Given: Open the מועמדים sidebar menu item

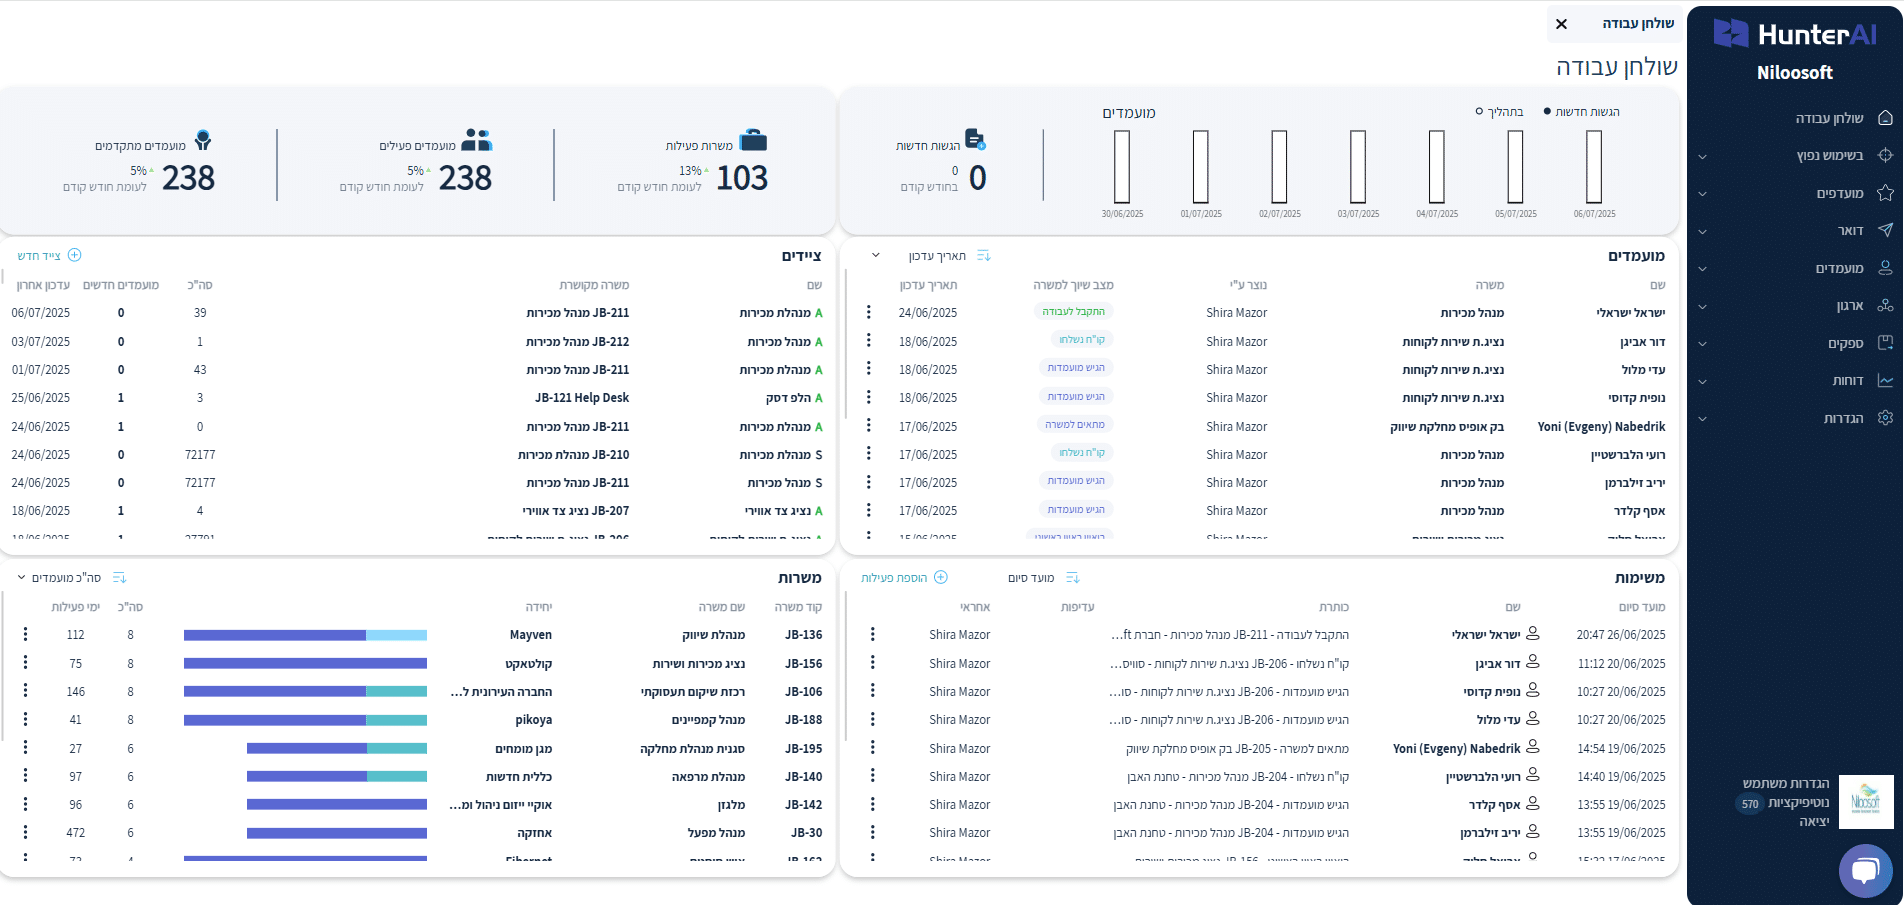Looking at the screenshot, I should [1839, 268].
